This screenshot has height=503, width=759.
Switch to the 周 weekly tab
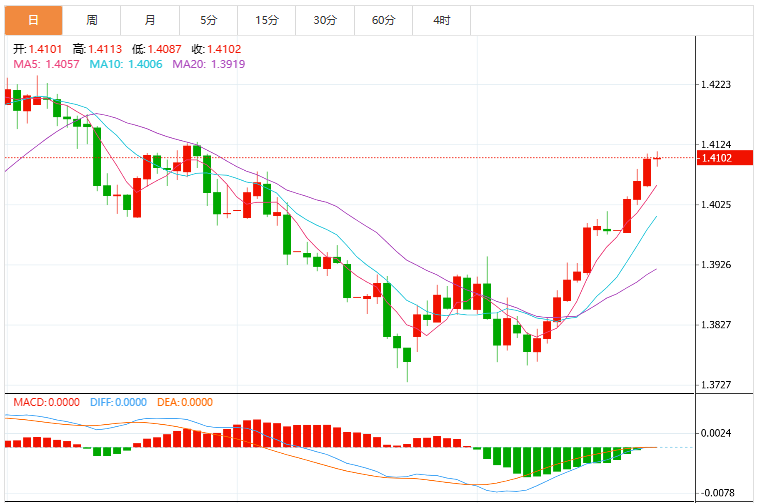(x=91, y=20)
